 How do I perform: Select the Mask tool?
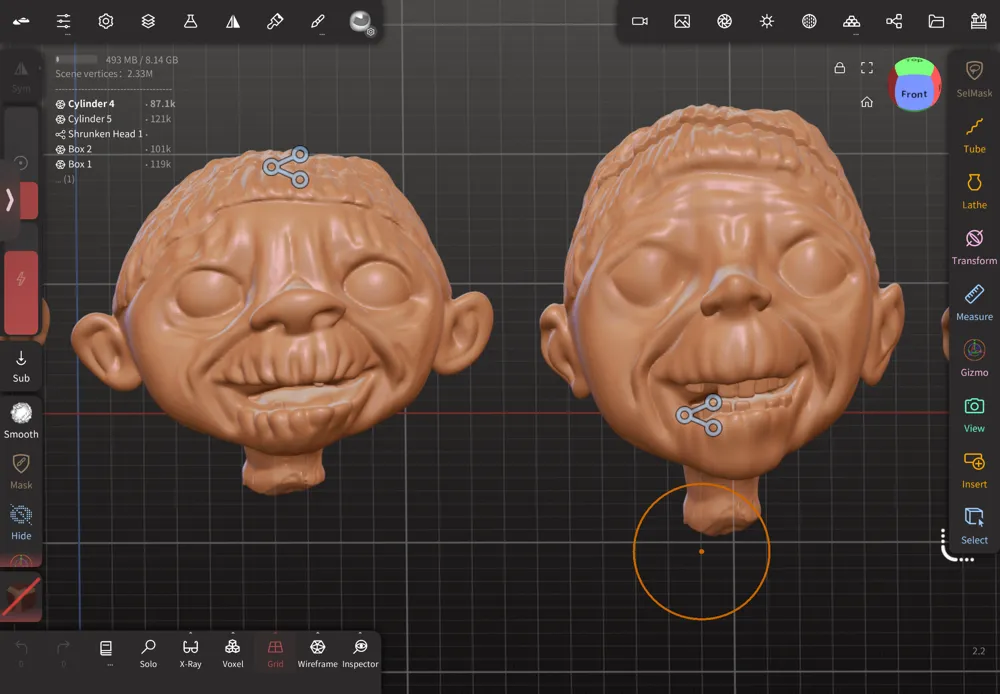click(21, 471)
